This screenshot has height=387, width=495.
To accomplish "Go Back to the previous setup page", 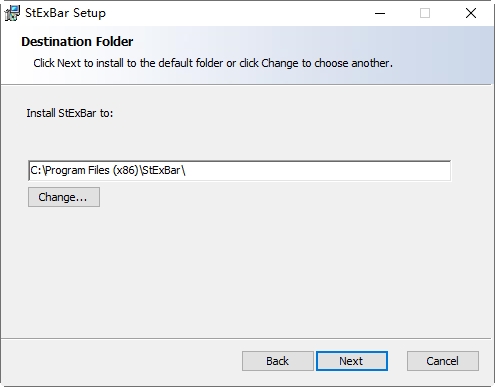I will click(x=278, y=361).
